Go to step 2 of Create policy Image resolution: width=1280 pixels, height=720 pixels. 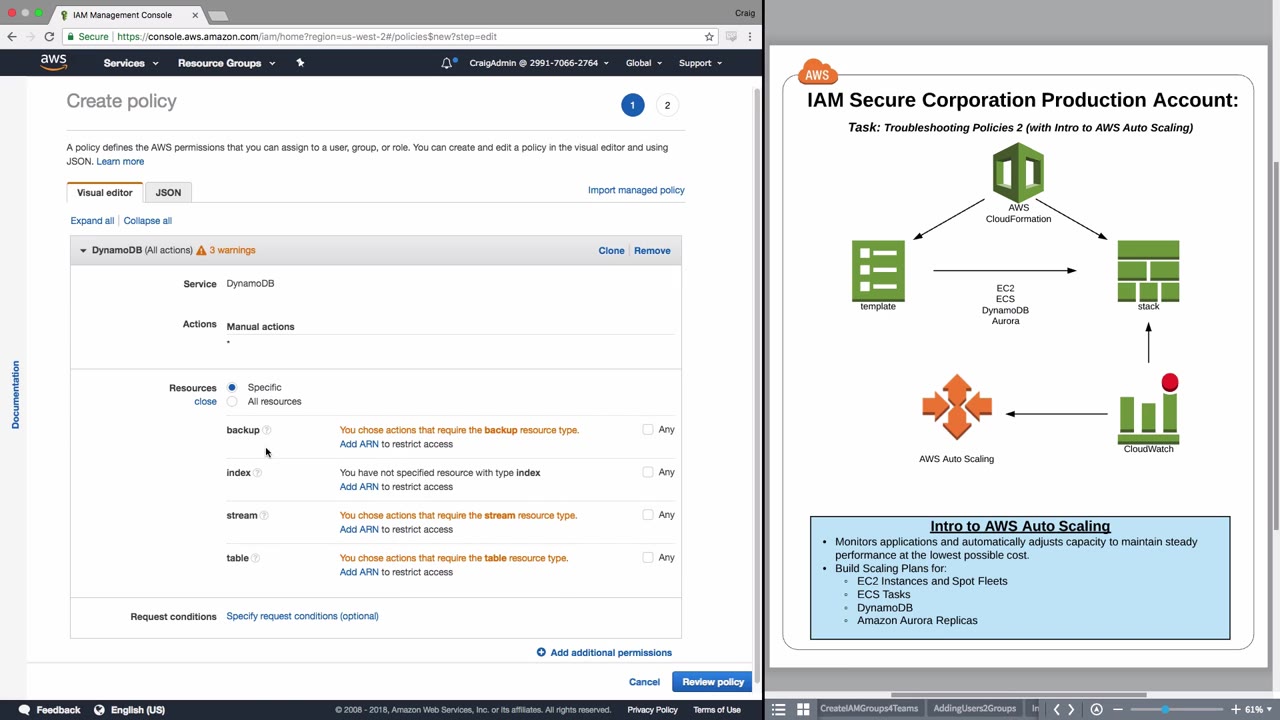(x=667, y=105)
